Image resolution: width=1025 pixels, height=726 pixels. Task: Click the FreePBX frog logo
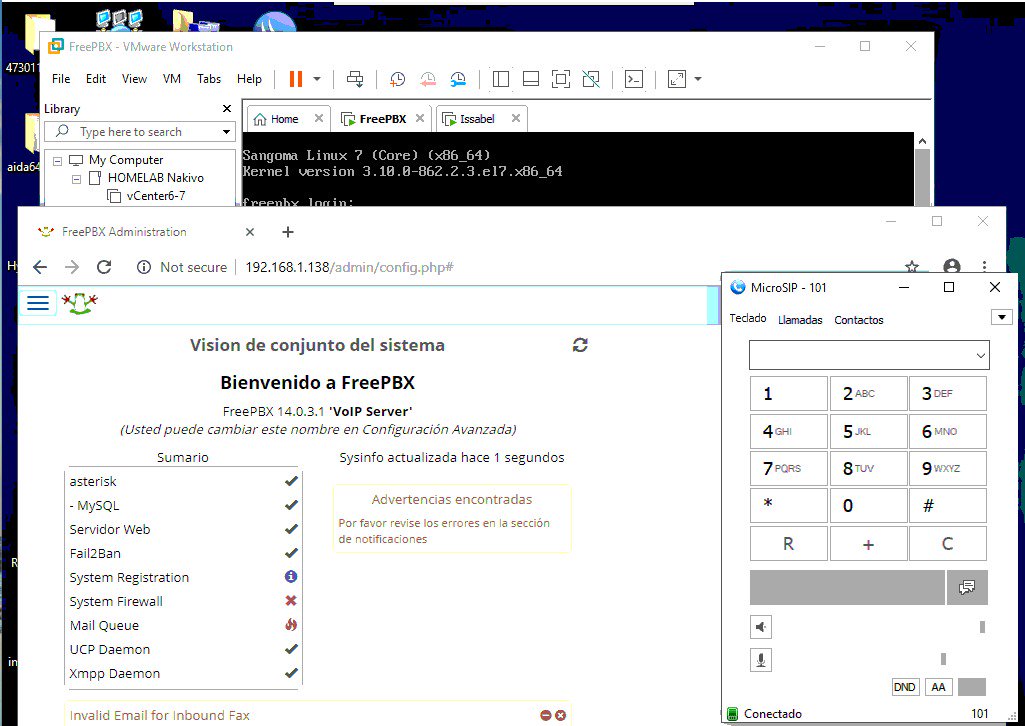(80, 303)
